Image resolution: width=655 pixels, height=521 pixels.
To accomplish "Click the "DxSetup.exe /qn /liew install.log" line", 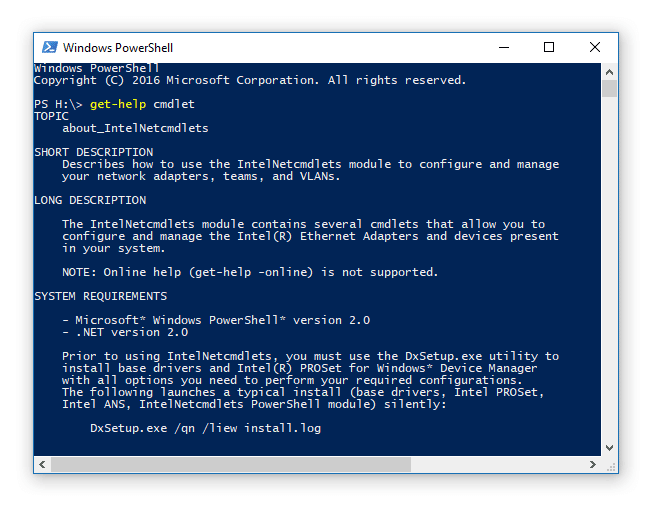I will [x=205, y=428].
